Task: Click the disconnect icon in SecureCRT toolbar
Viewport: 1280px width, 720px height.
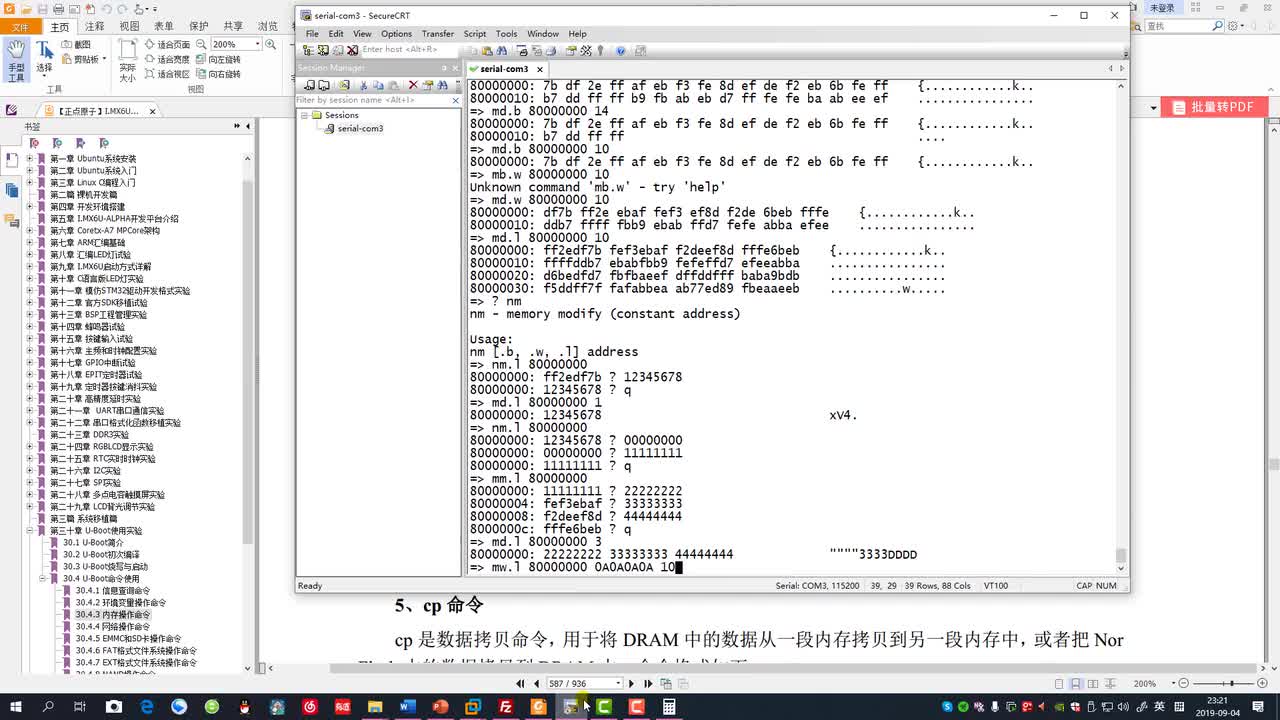Action: [352, 50]
